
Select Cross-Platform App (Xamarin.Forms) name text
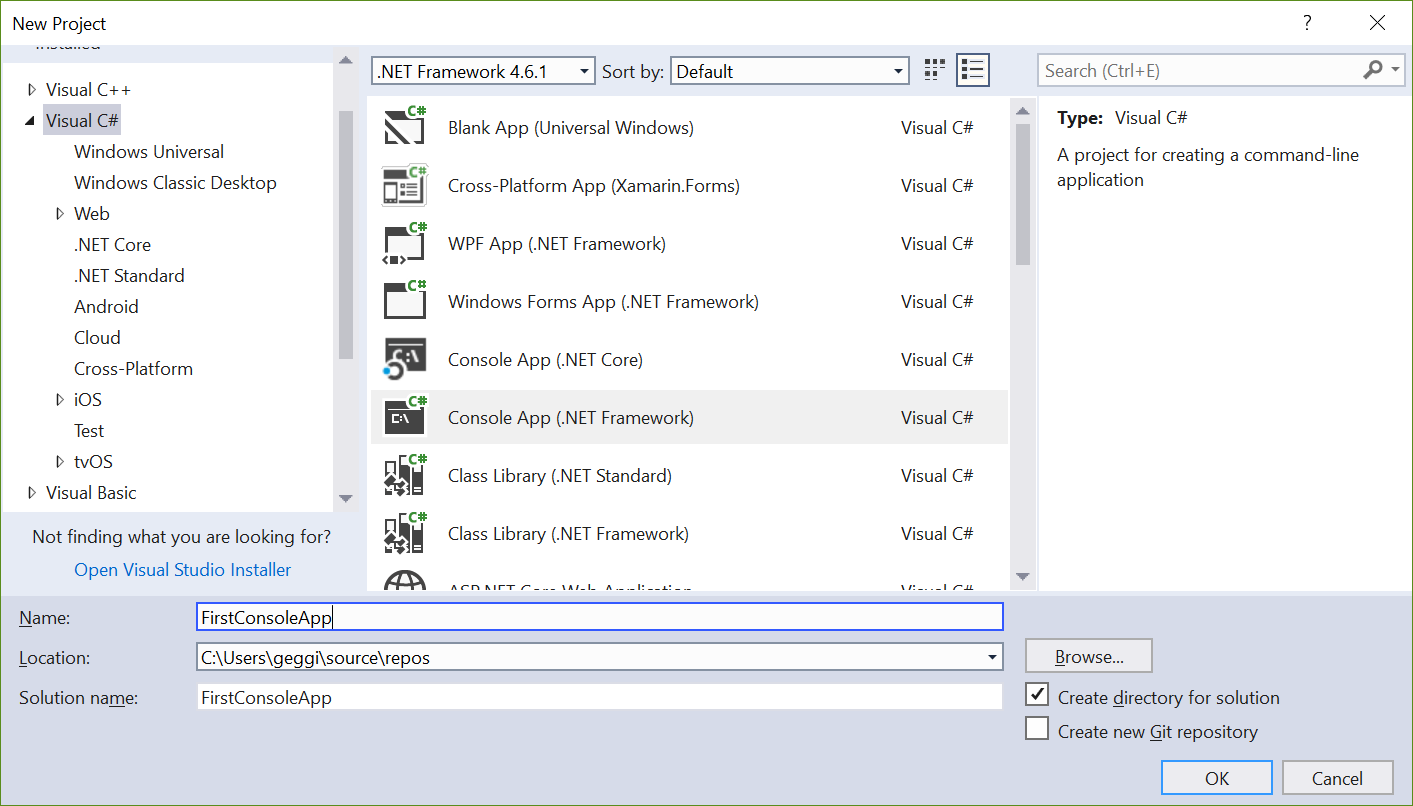pyautogui.click(x=594, y=186)
